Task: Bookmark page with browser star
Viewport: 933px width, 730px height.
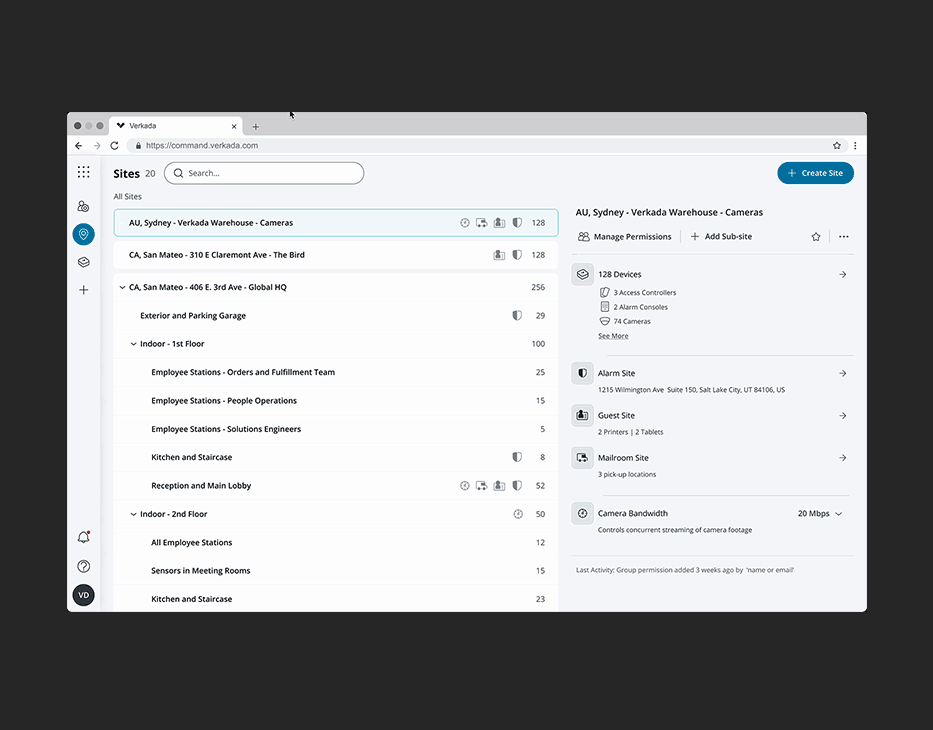Action: pyautogui.click(x=837, y=145)
